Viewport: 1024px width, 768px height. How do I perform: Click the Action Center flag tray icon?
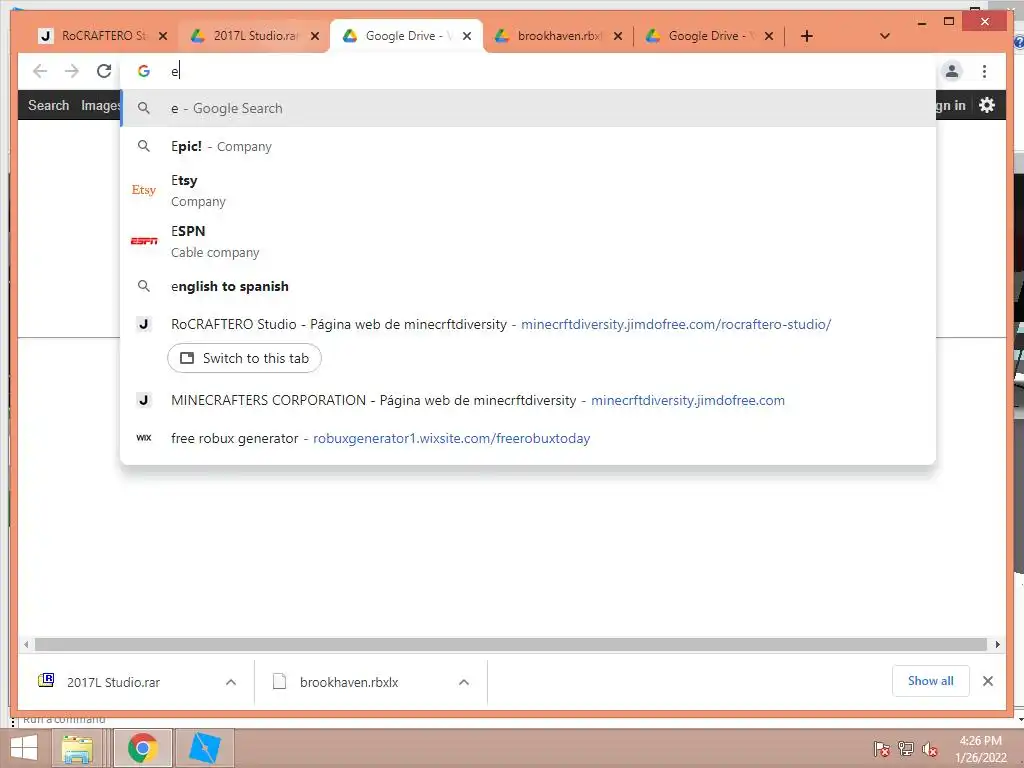point(881,749)
